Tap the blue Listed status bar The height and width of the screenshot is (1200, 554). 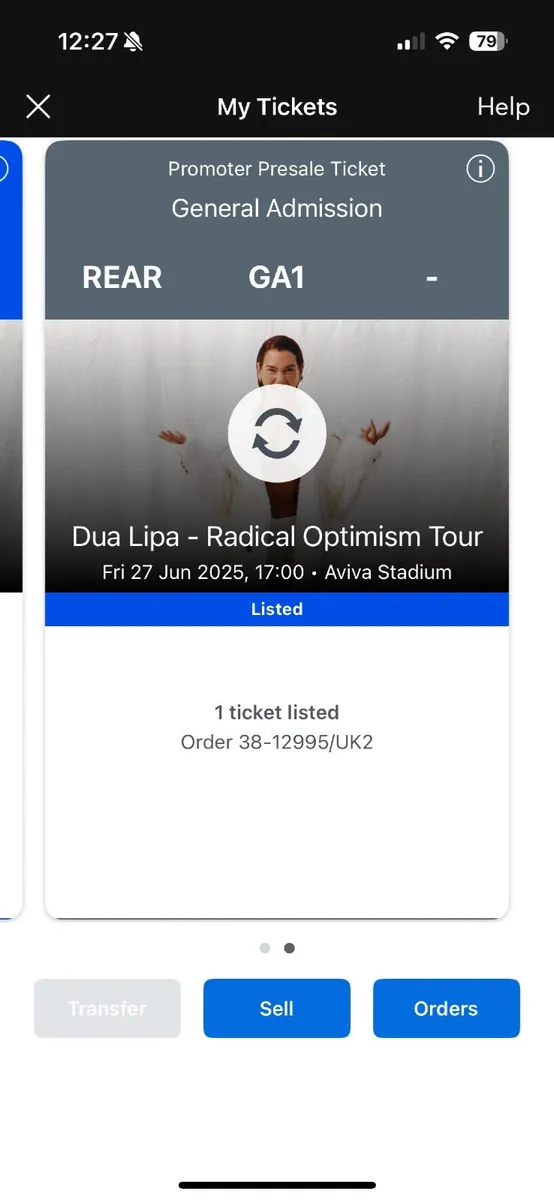(277, 609)
